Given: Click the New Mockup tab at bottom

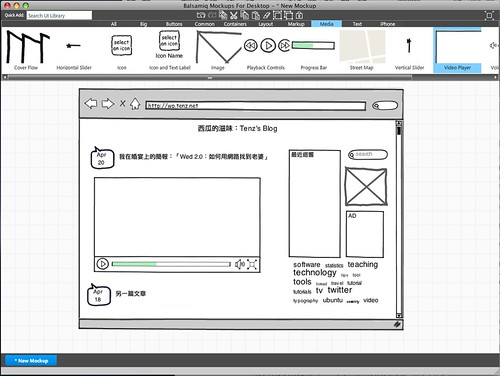Looking at the screenshot, I should [31, 361].
